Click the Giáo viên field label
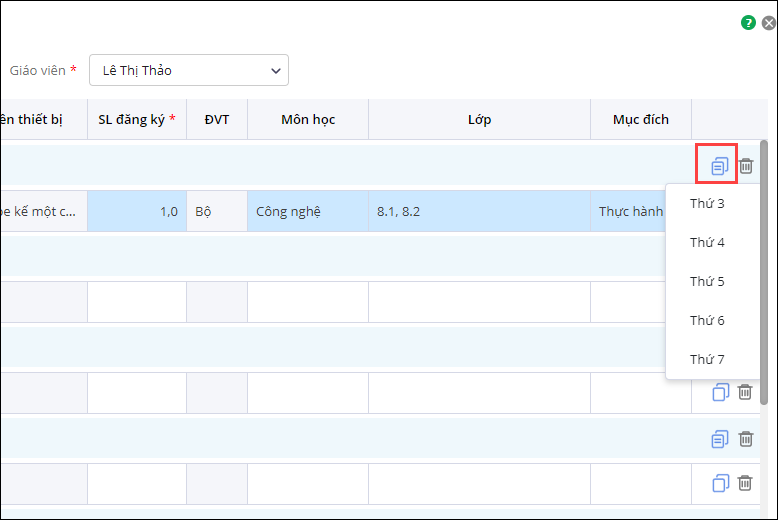 38,70
